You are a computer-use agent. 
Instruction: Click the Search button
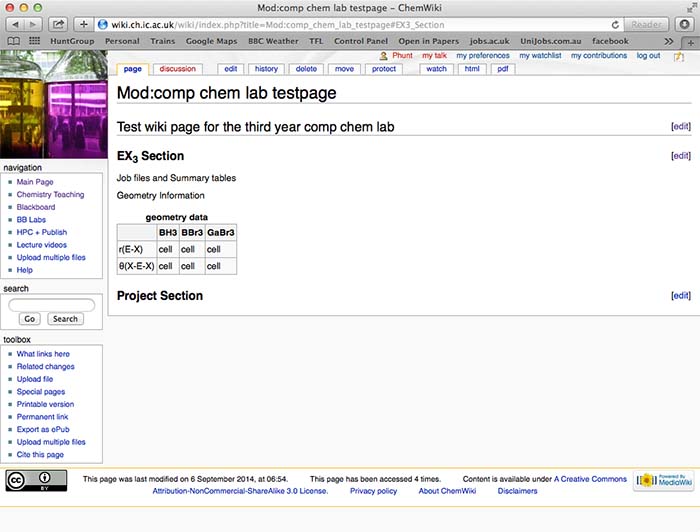click(x=65, y=319)
